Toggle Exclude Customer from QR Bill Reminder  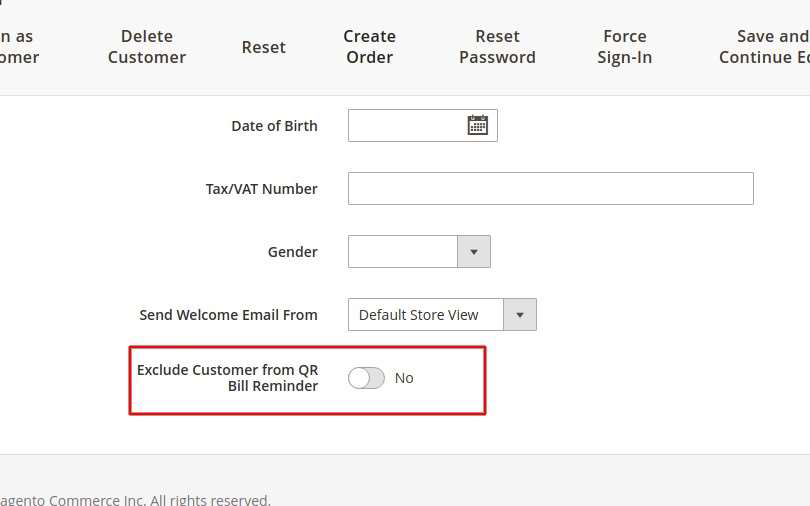[x=366, y=378]
